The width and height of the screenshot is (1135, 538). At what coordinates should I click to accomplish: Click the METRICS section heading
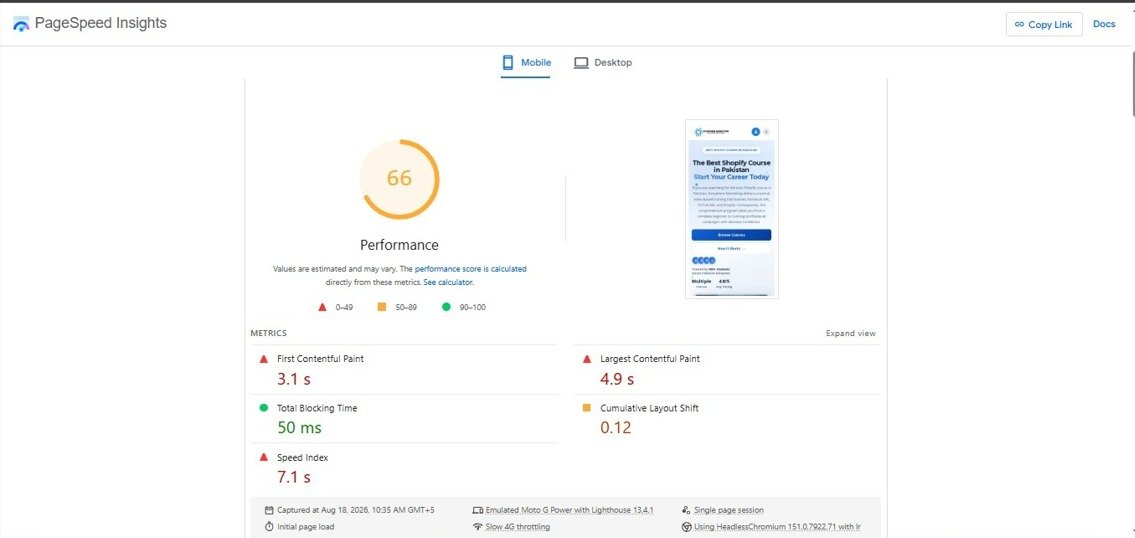coord(269,334)
